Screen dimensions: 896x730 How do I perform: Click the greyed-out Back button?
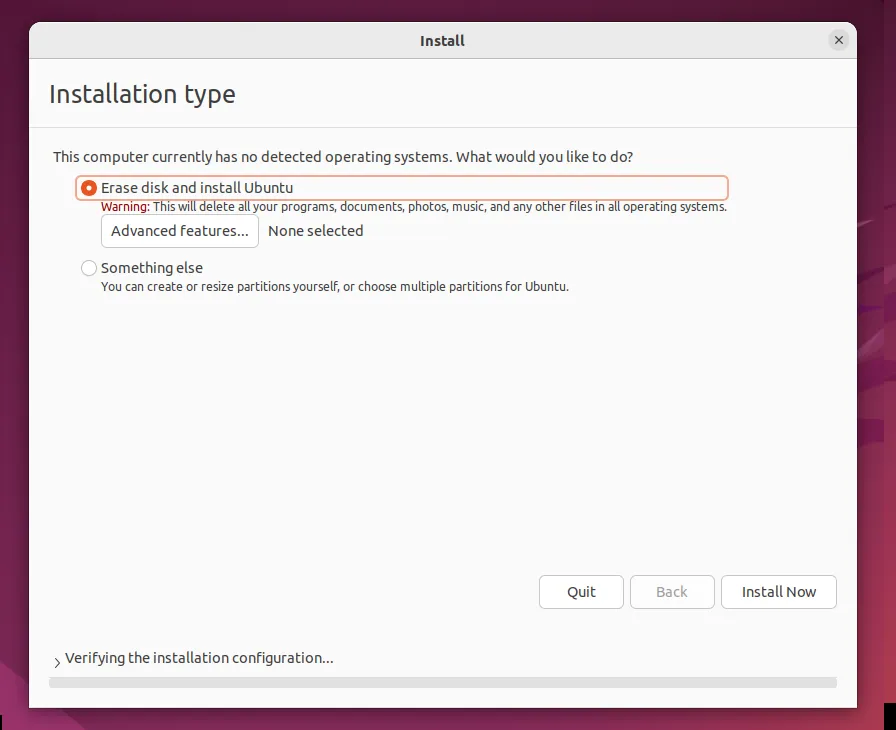click(672, 592)
